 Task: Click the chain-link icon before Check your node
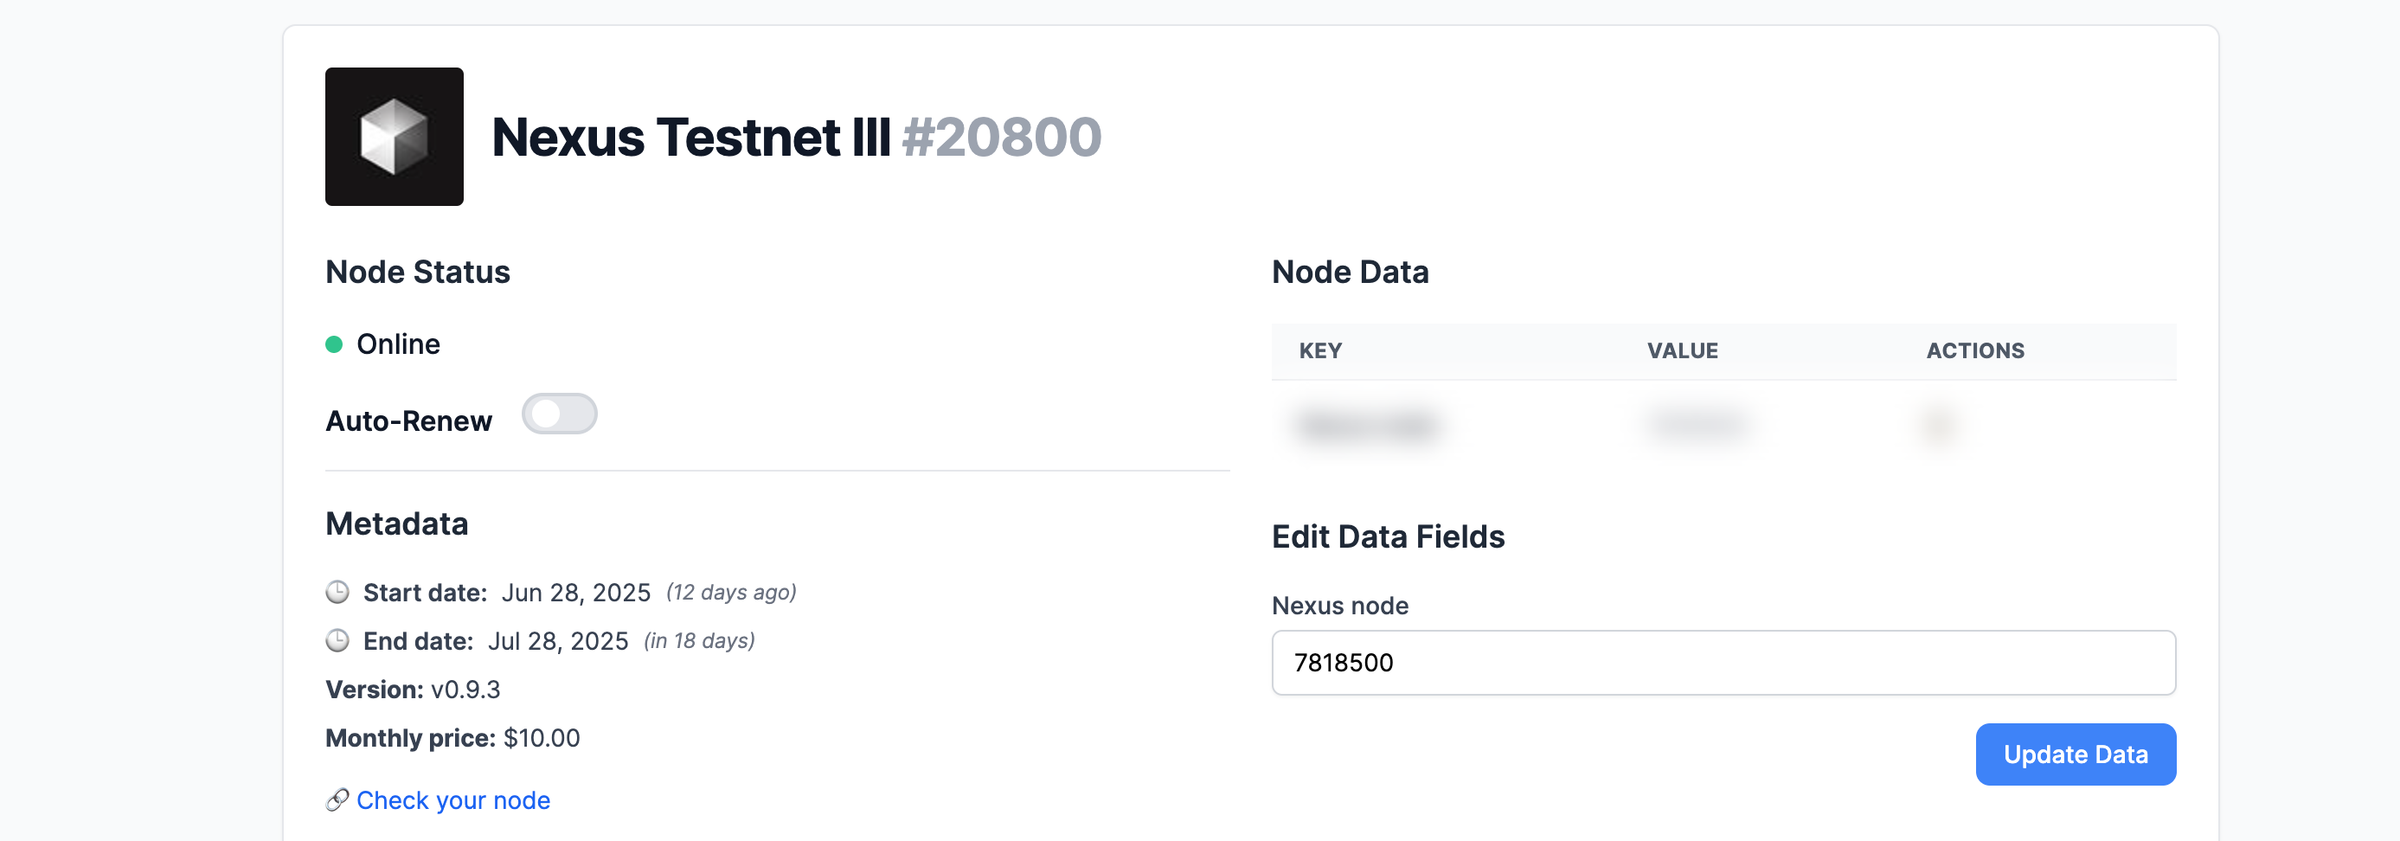coord(337,800)
